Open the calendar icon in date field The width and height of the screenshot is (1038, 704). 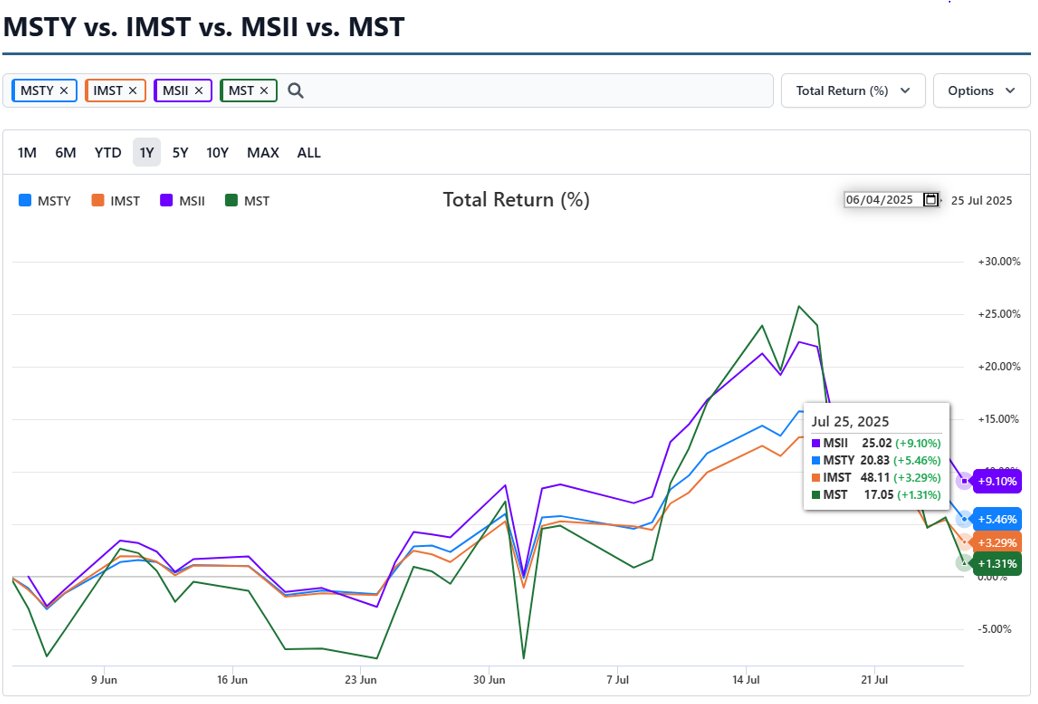tap(930, 199)
